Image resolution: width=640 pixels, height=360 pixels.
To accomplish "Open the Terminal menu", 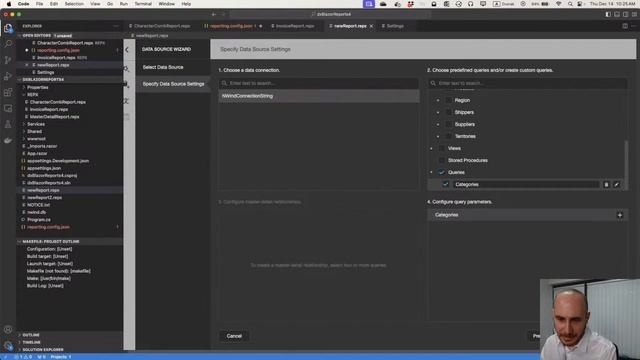I will [143, 4].
